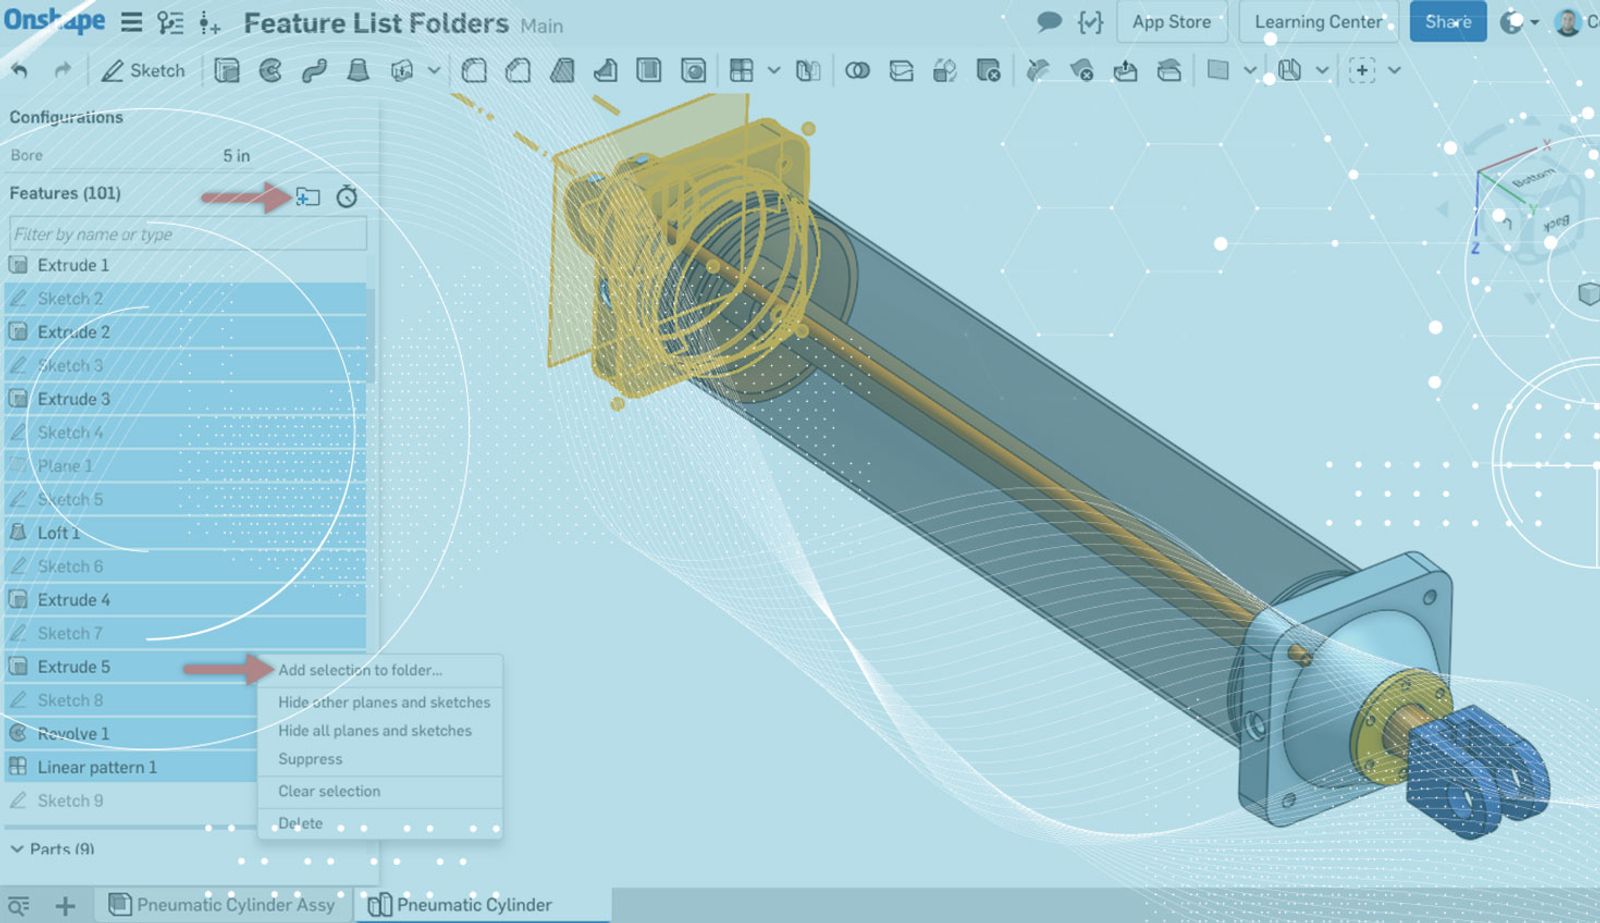
Task: Open the comments speech bubble
Action: tap(1048, 22)
